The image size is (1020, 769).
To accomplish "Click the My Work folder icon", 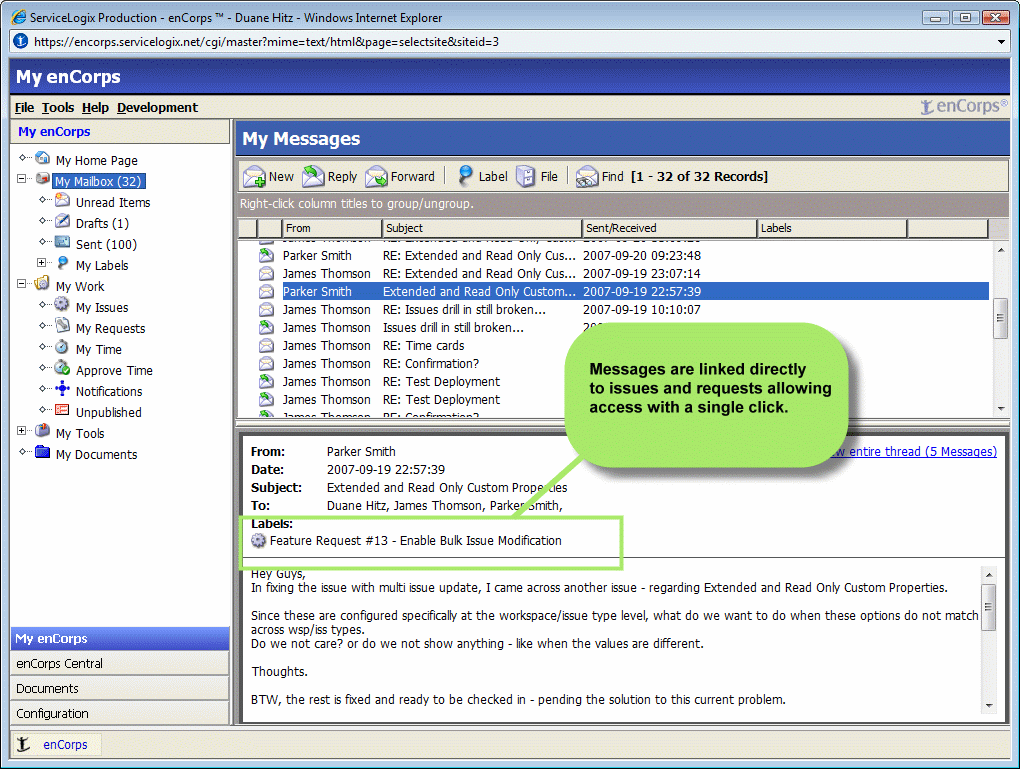I will coord(42,284).
